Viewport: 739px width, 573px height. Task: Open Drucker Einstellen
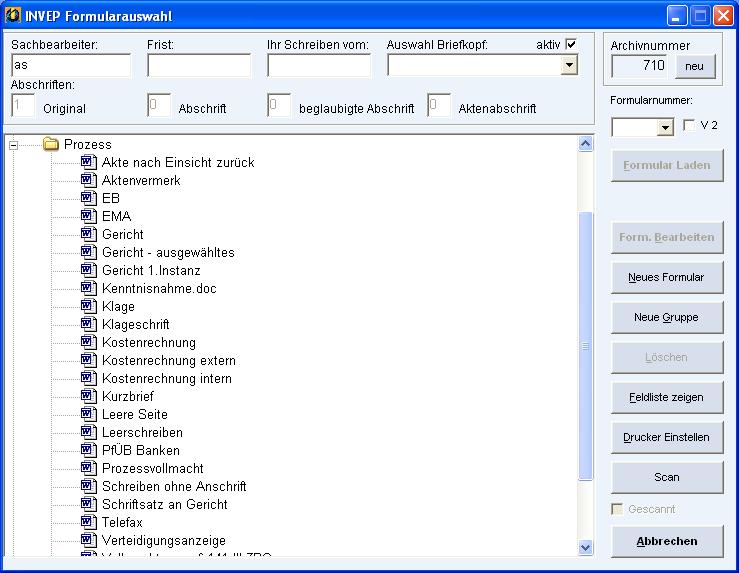coord(667,437)
